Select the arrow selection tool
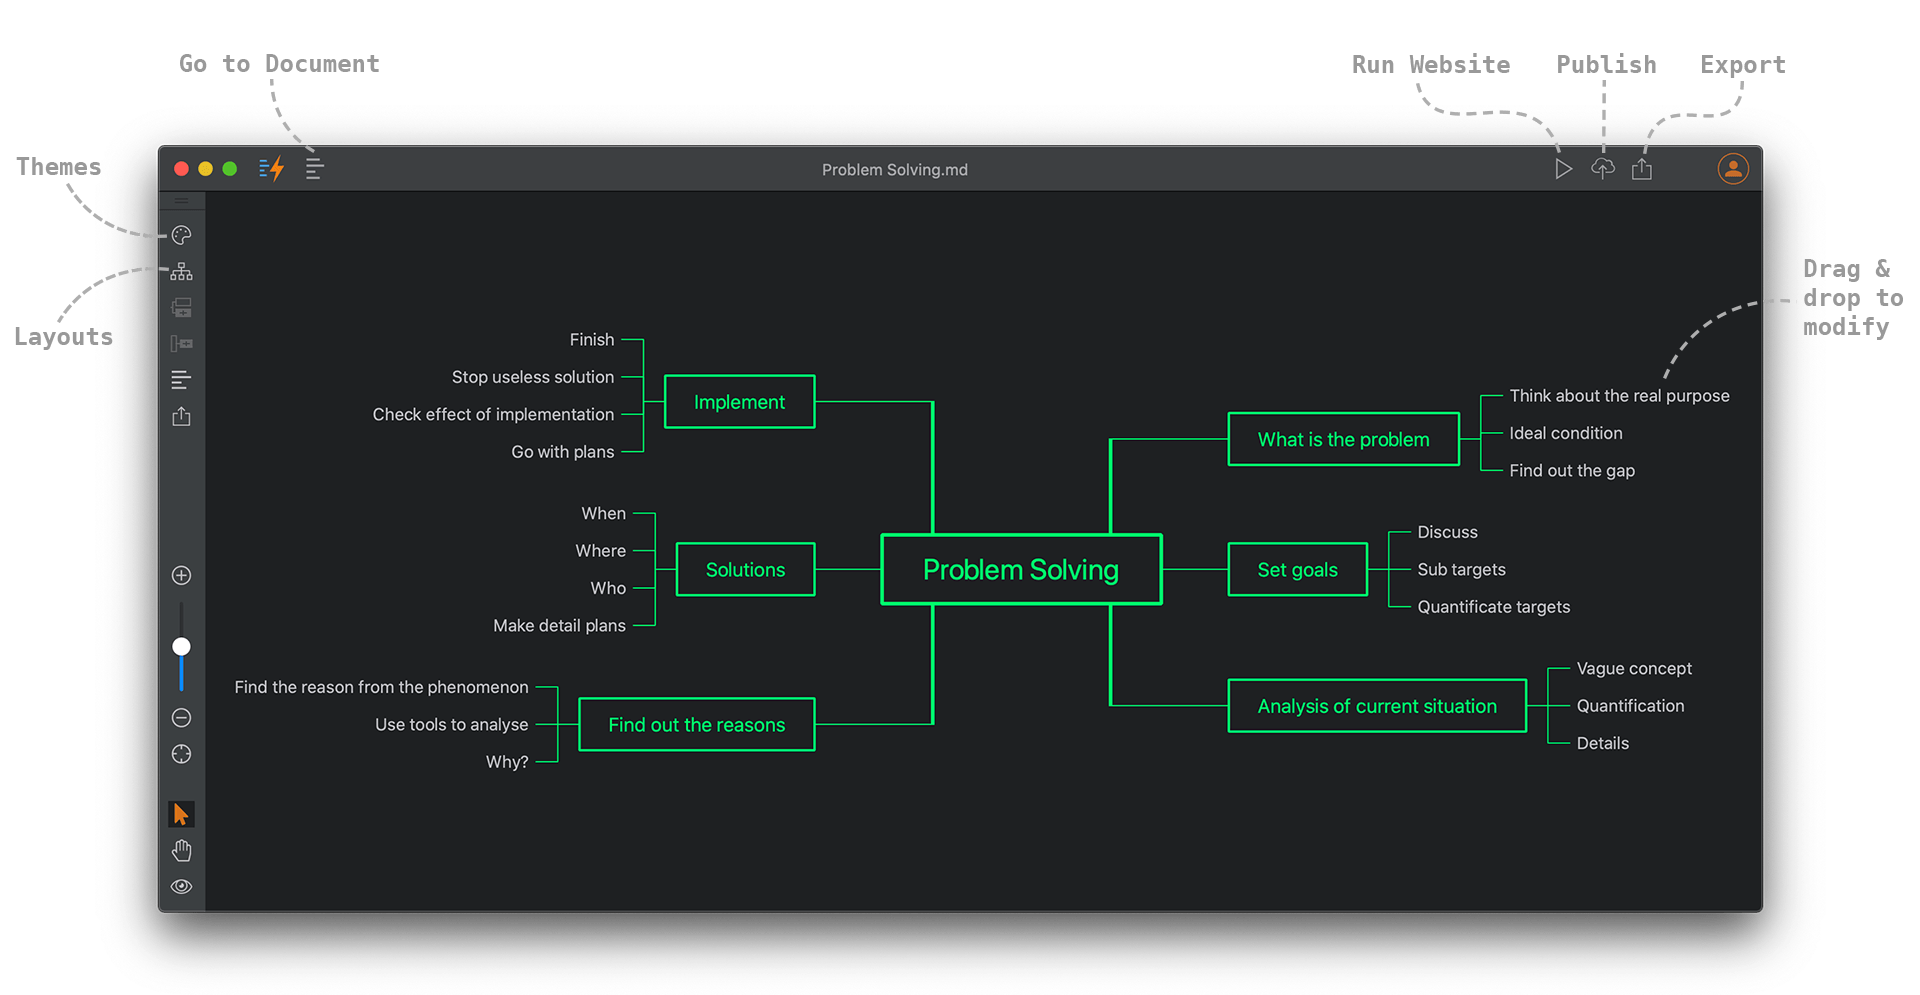Viewport: 1920px width, 995px height. click(181, 813)
